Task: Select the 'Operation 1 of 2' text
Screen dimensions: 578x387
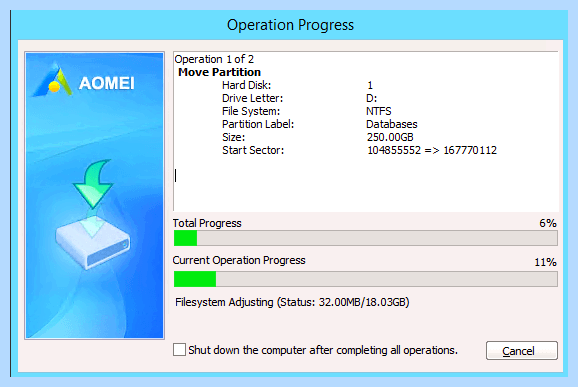Action: [x=214, y=59]
